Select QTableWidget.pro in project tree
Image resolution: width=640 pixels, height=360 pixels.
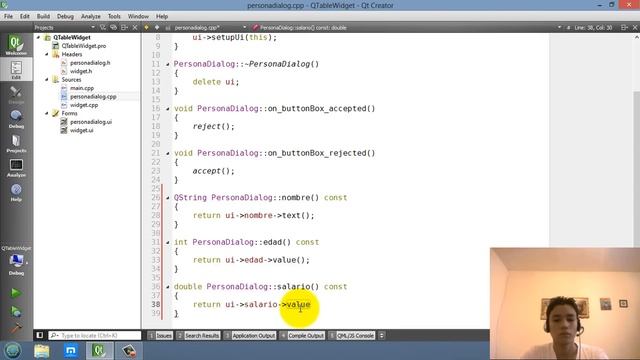(x=84, y=46)
